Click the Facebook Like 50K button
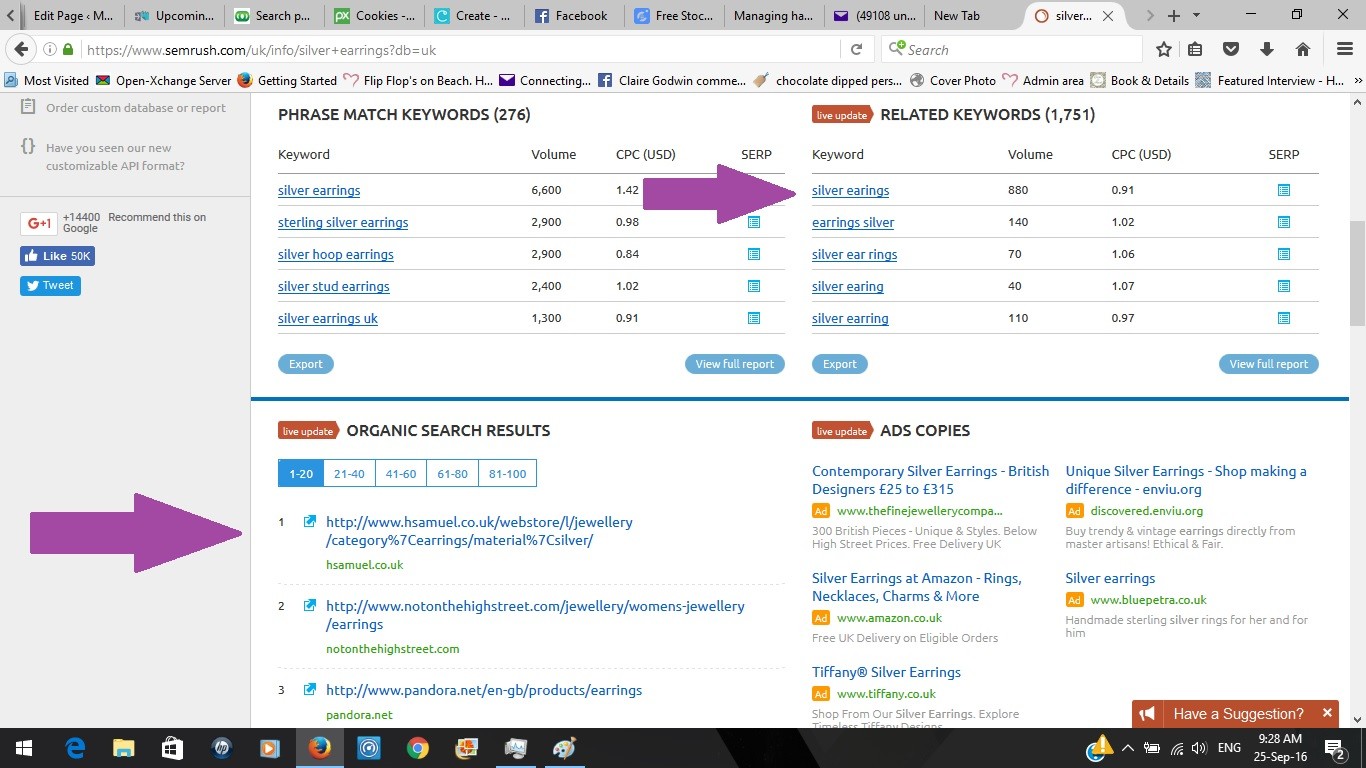Screen dimensions: 1366x768 coord(57,256)
